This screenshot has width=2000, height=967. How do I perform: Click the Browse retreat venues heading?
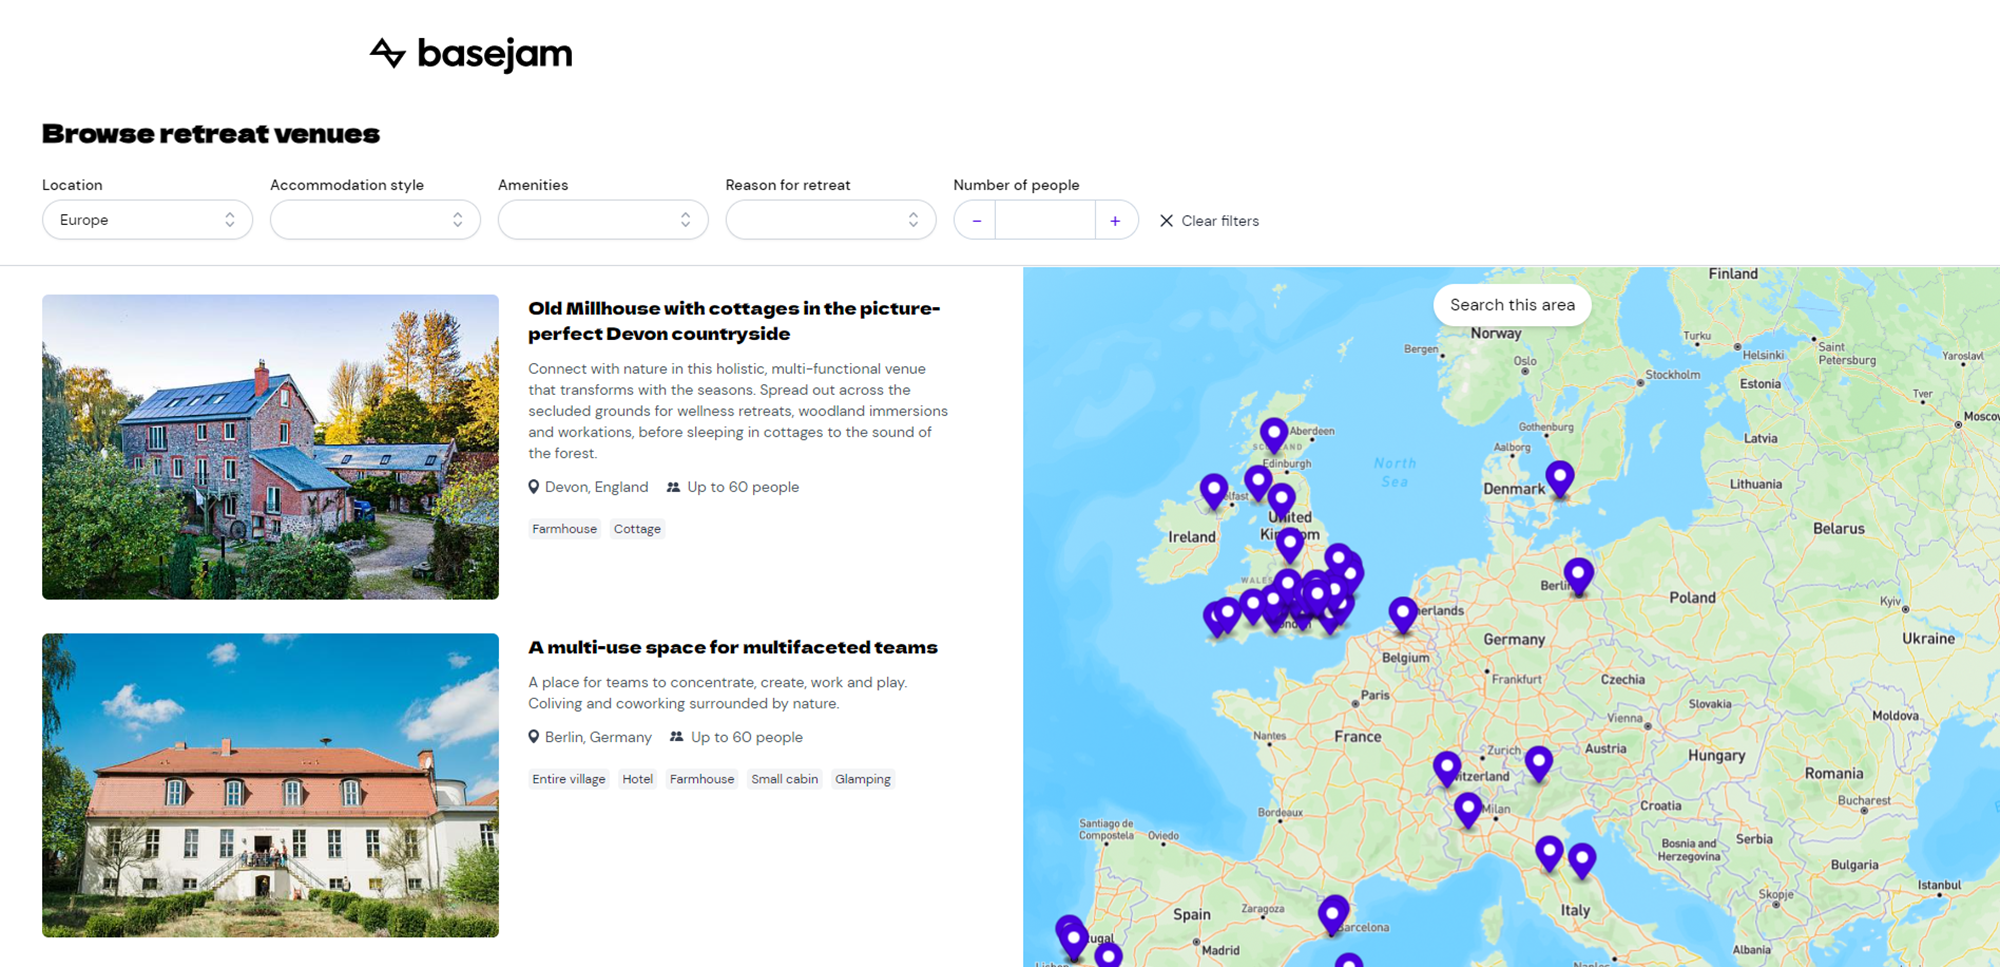pyautogui.click(x=211, y=134)
